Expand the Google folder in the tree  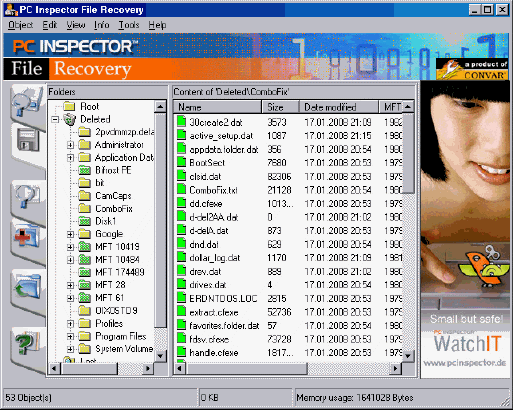point(70,234)
